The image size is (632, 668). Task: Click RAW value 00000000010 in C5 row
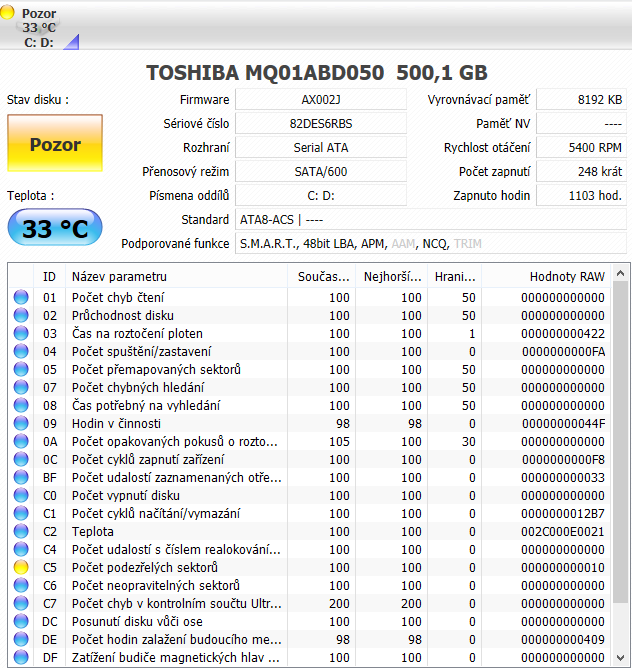tap(563, 567)
